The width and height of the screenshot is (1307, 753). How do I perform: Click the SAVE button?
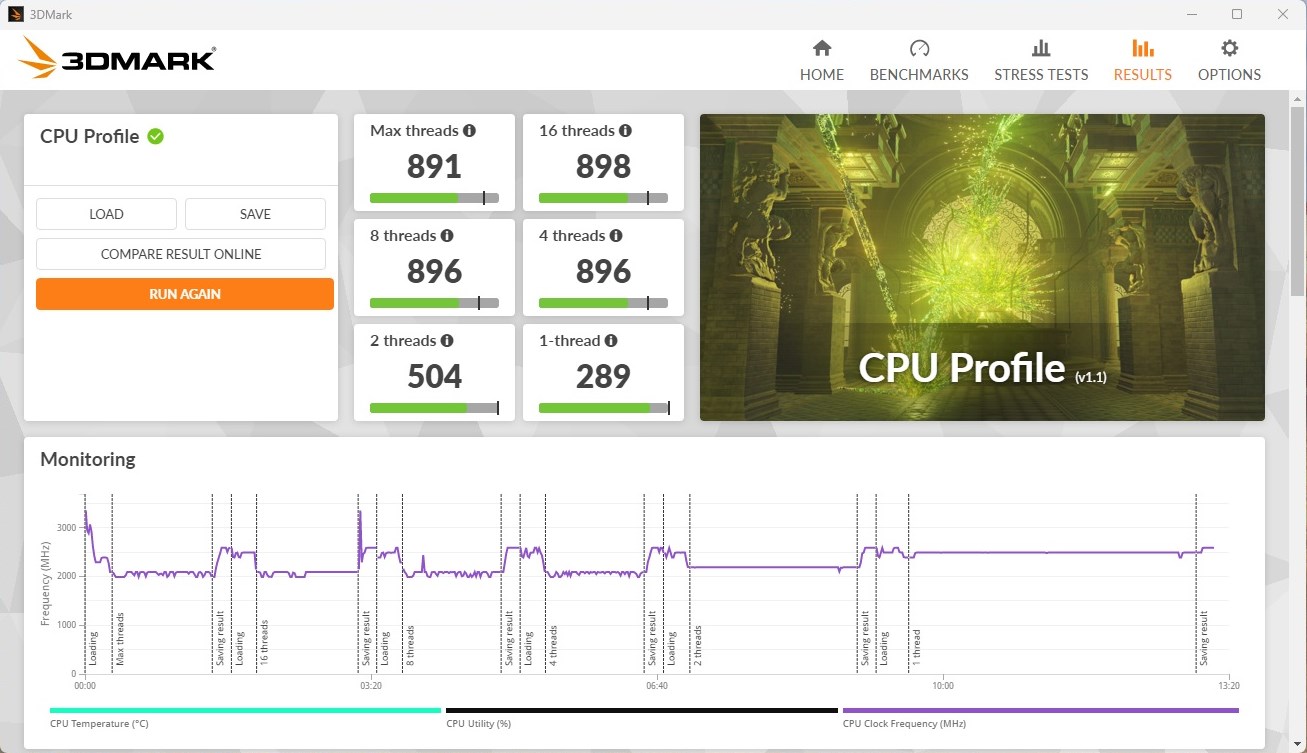(x=255, y=214)
